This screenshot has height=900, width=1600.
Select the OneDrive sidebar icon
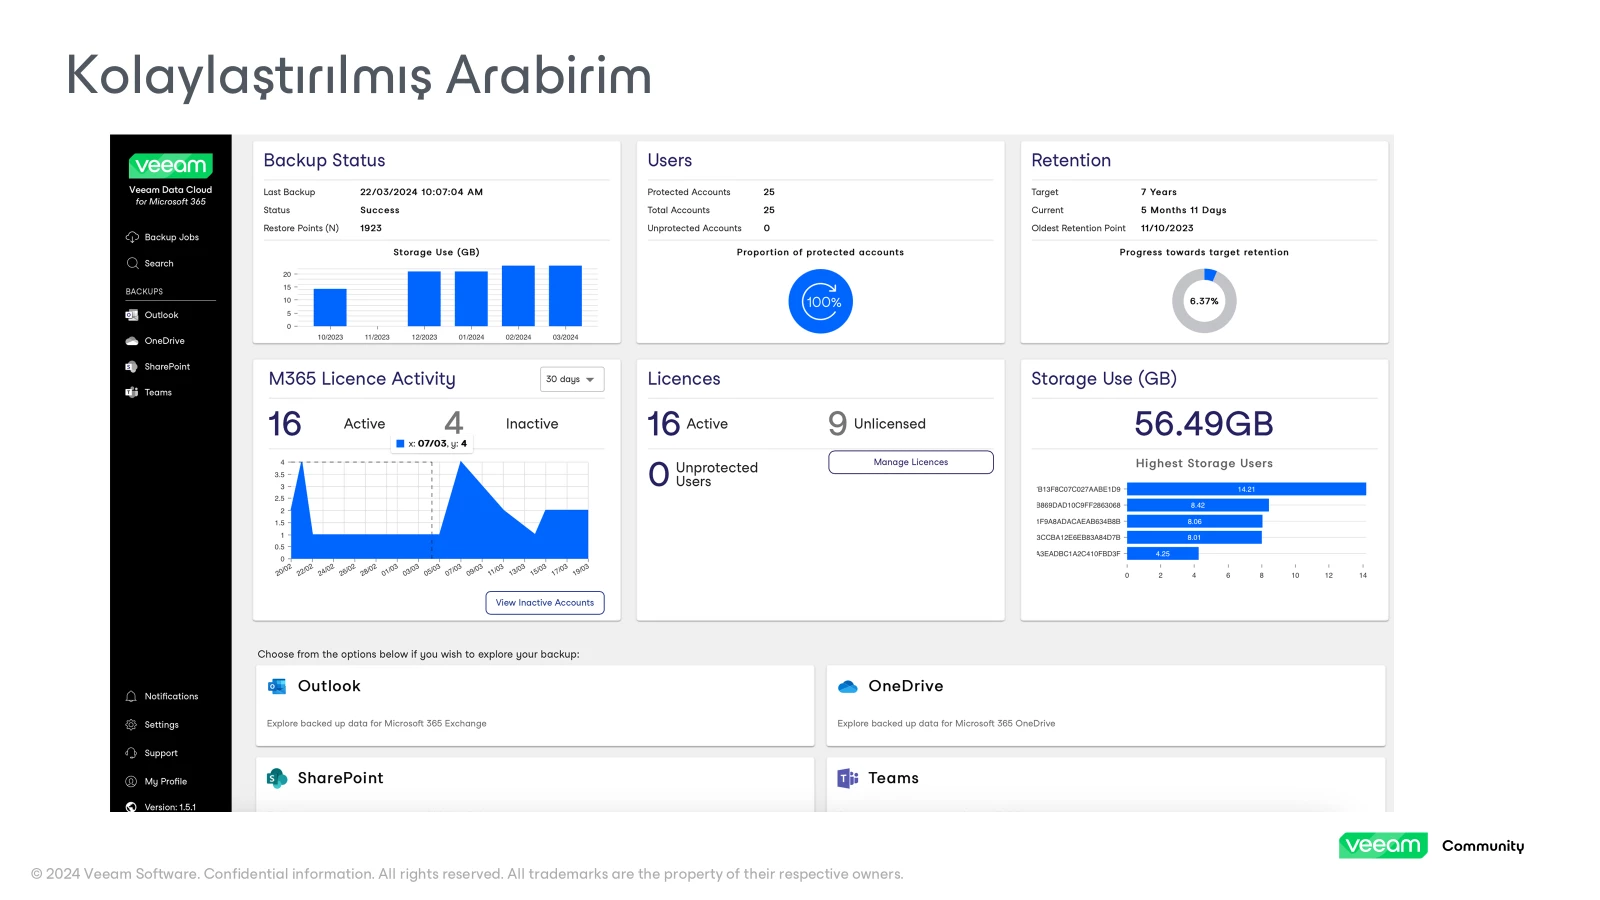[x=132, y=341]
